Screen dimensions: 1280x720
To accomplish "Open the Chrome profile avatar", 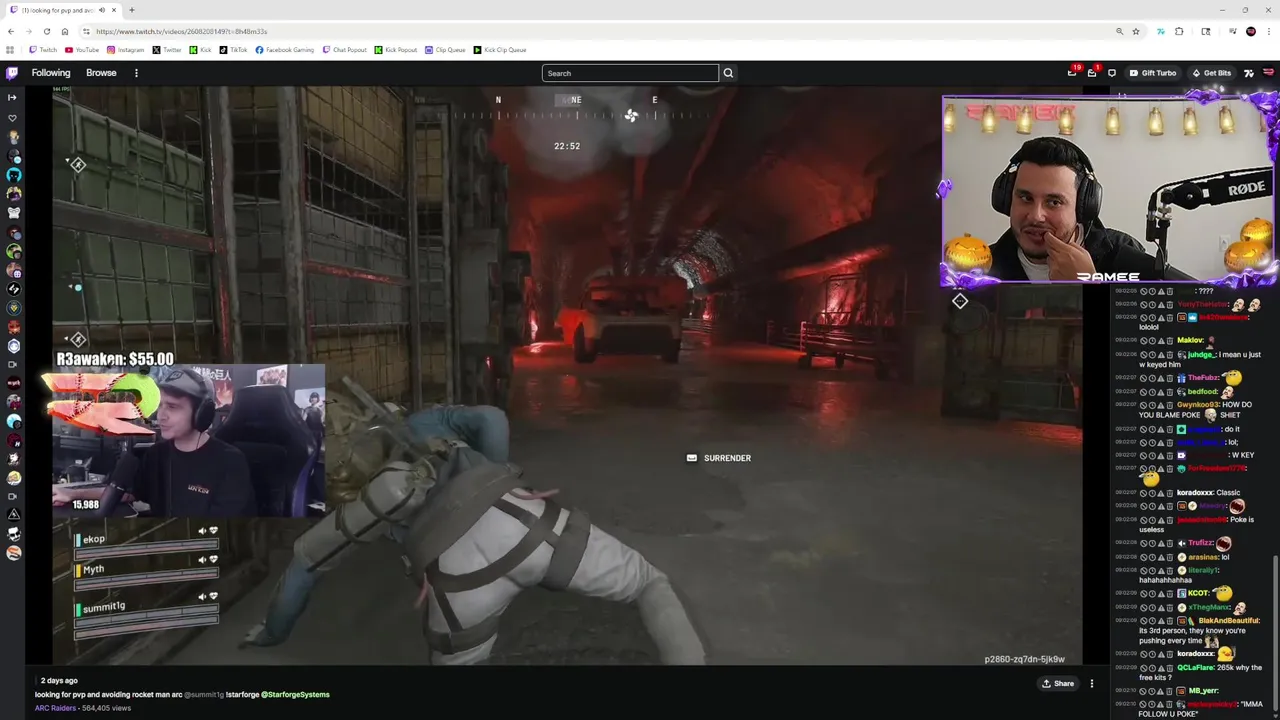I will [x=1251, y=31].
